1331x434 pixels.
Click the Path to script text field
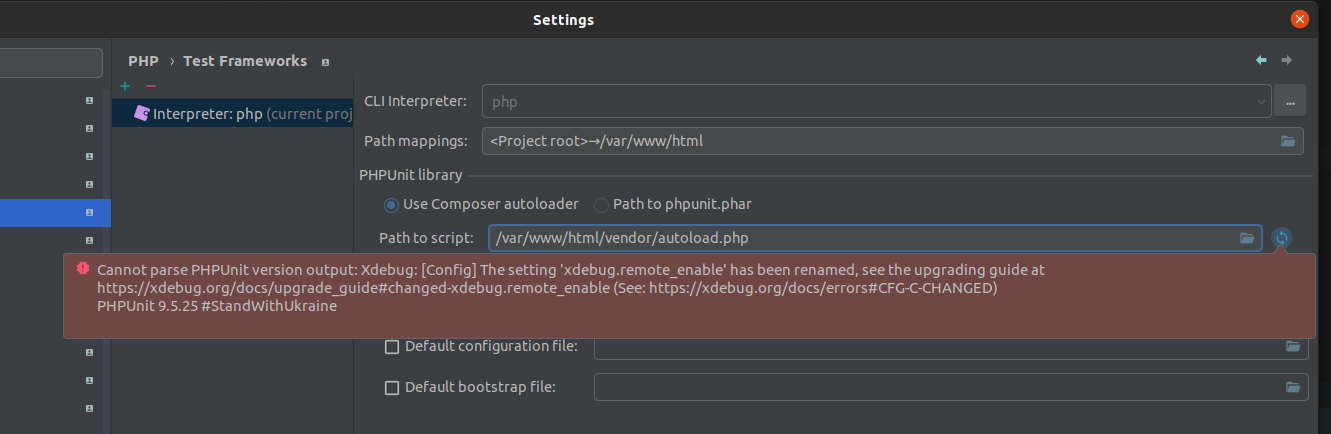(860, 238)
